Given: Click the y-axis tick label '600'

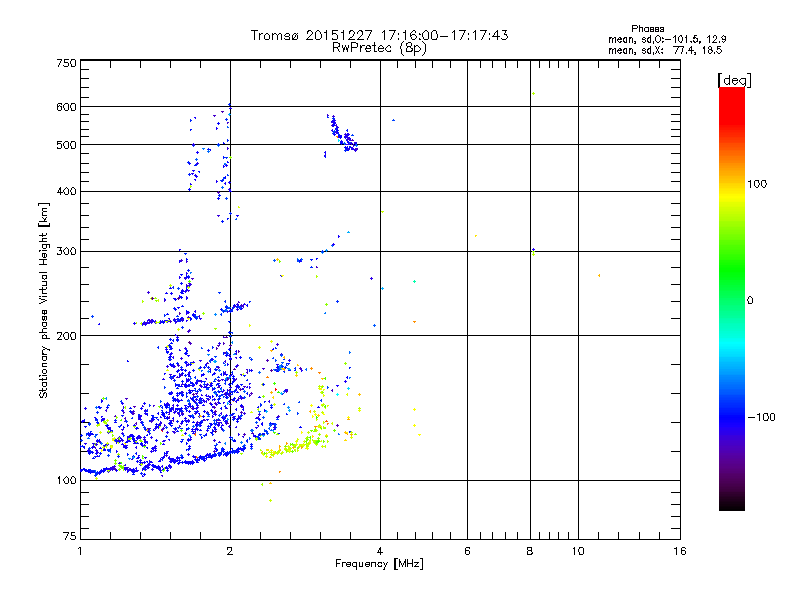Looking at the screenshot, I should [x=66, y=107].
